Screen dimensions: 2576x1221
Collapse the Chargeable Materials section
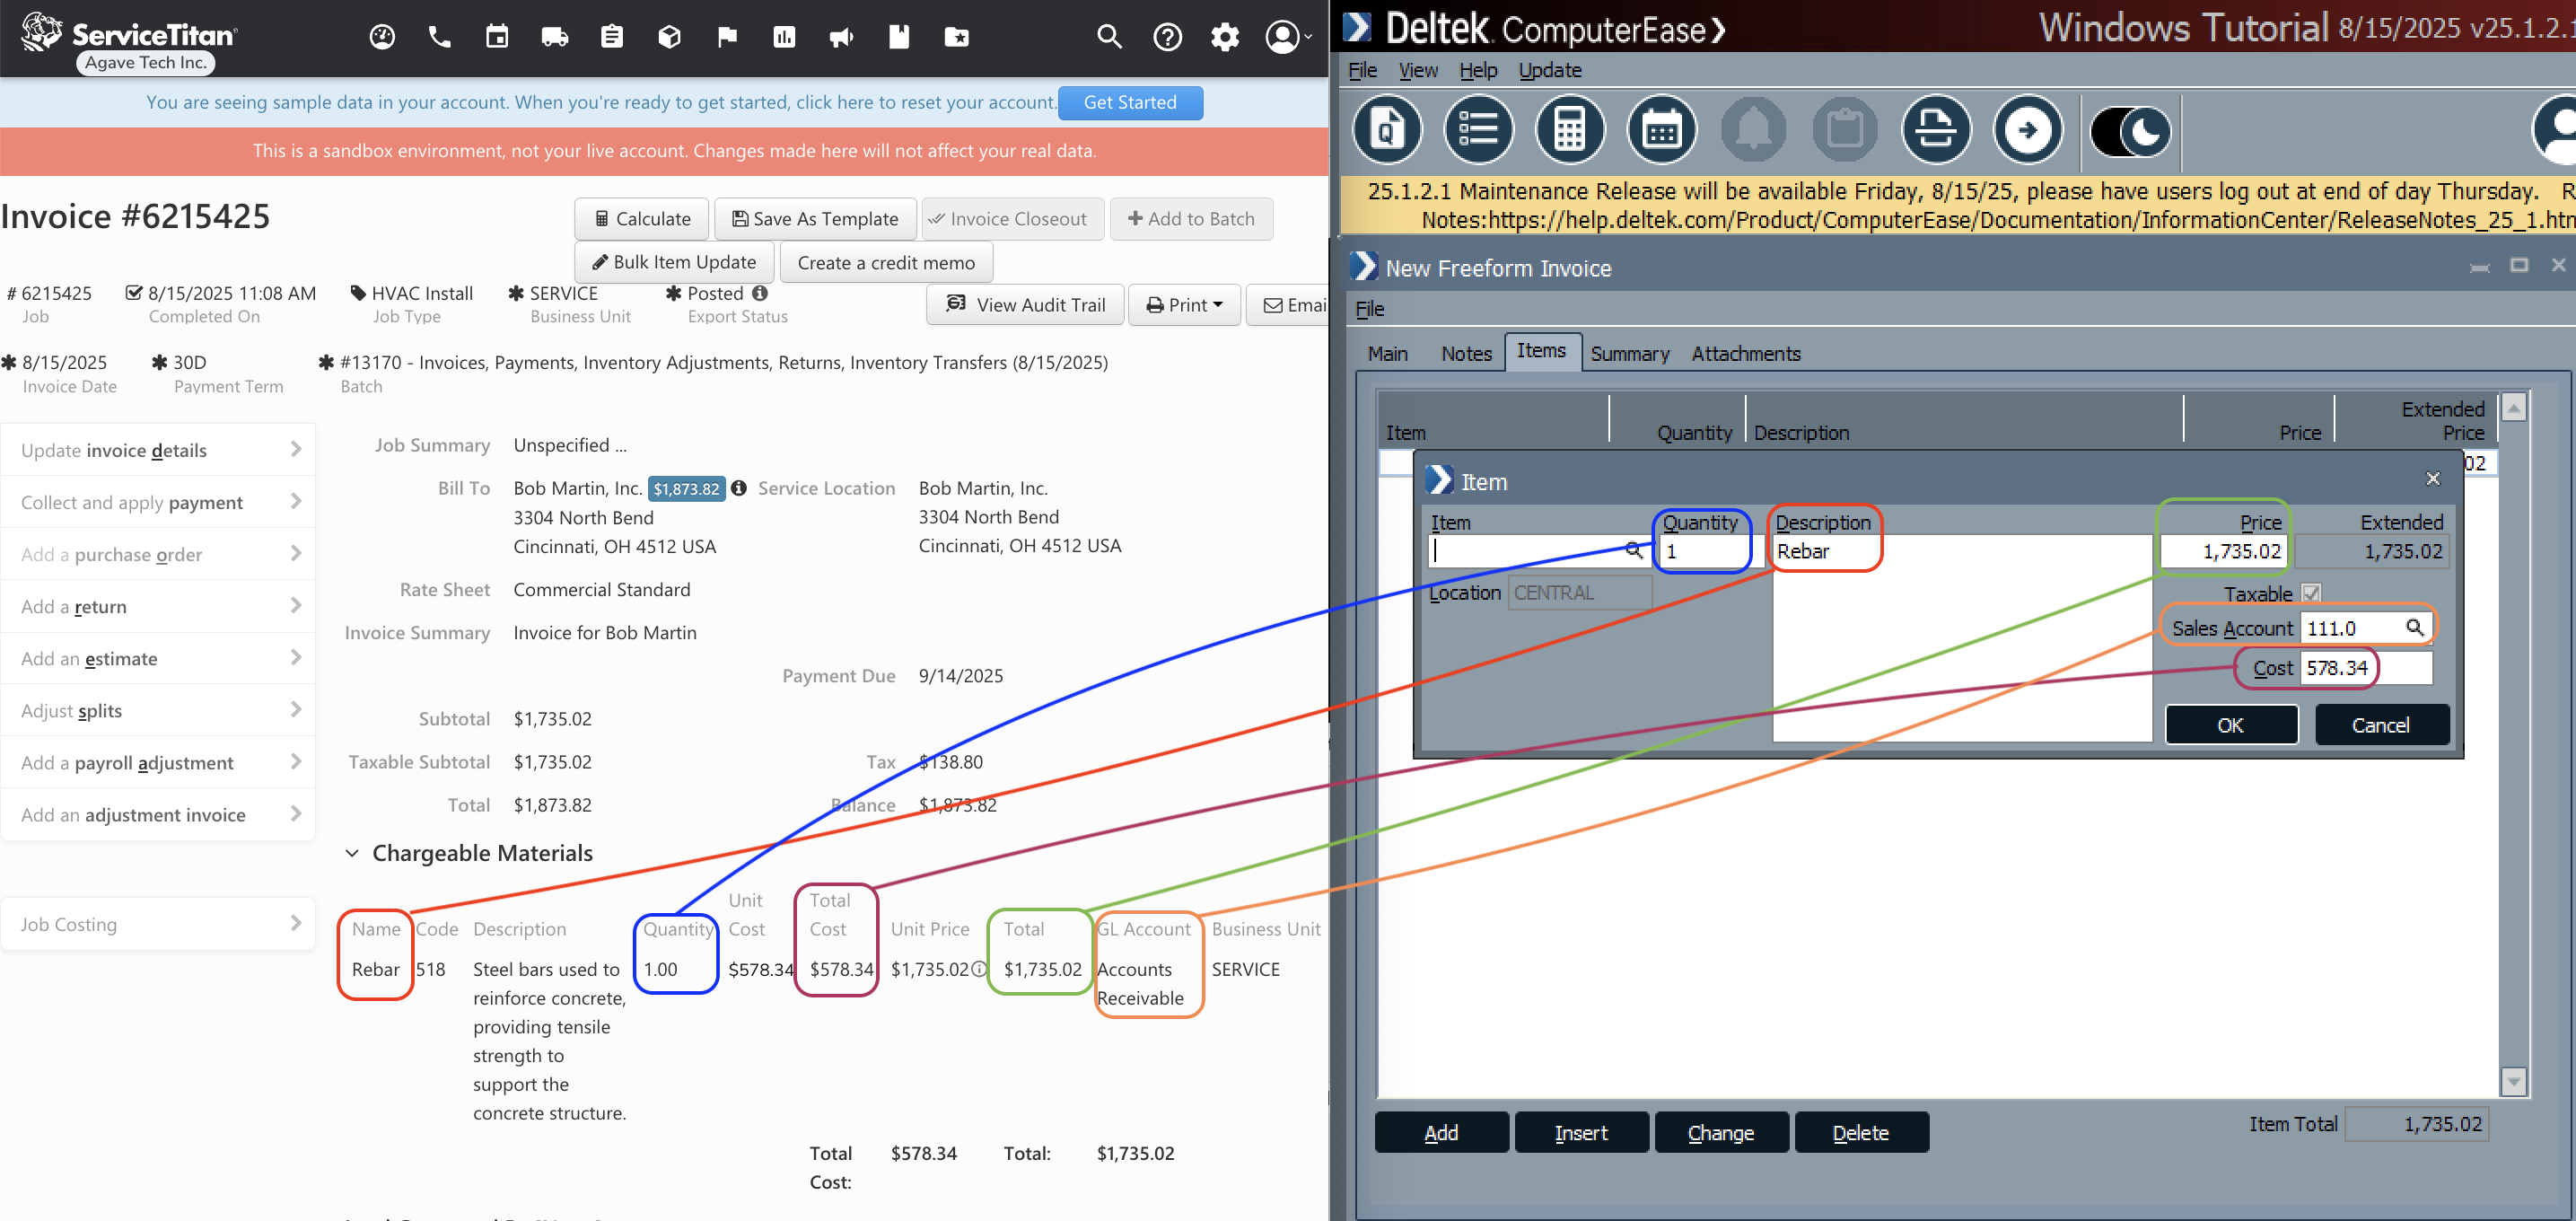pos(352,853)
